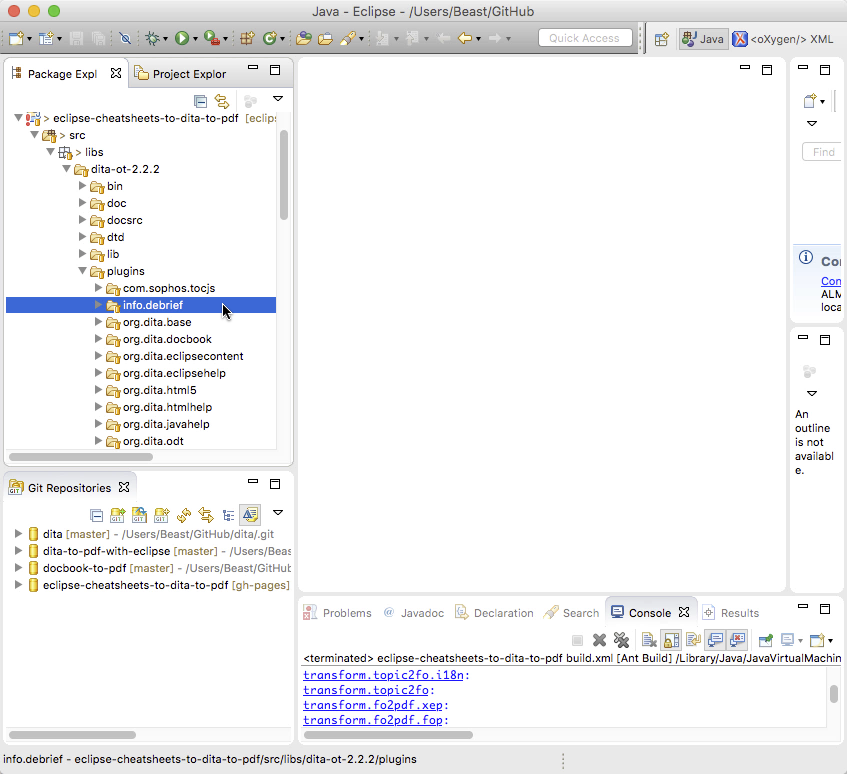Toggle Scroll Lock in Console
This screenshot has width=847, height=774.
(671, 641)
